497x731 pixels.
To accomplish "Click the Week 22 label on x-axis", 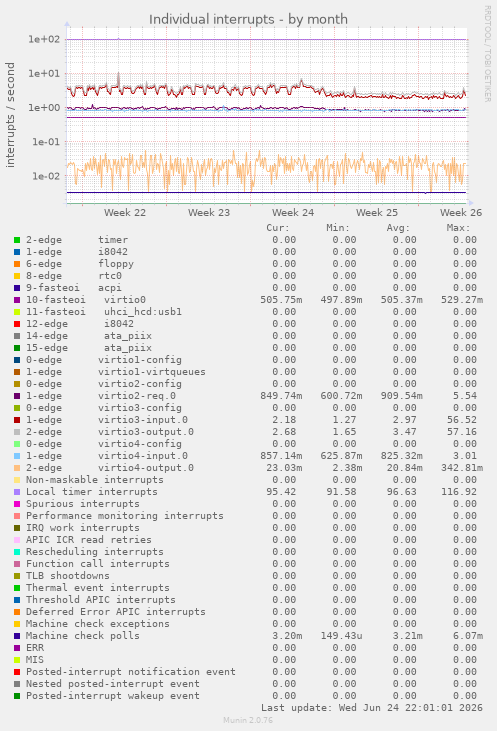I will [124, 213].
